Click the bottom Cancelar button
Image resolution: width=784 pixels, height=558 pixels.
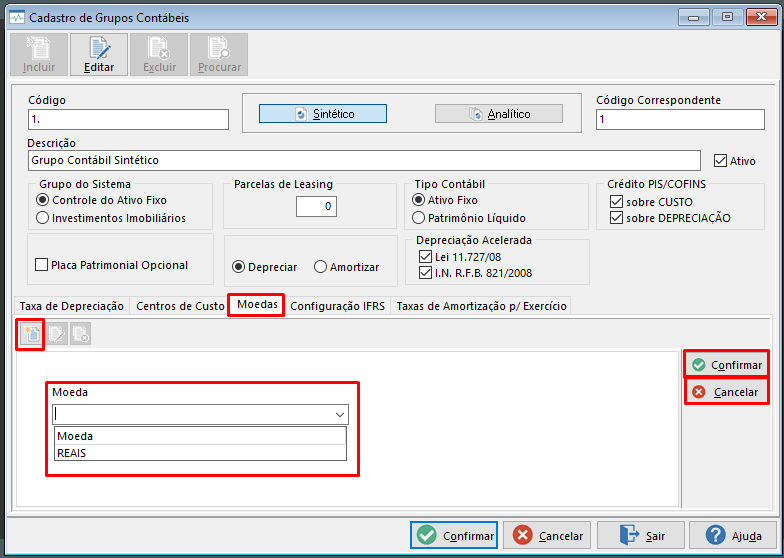[x=547, y=536]
